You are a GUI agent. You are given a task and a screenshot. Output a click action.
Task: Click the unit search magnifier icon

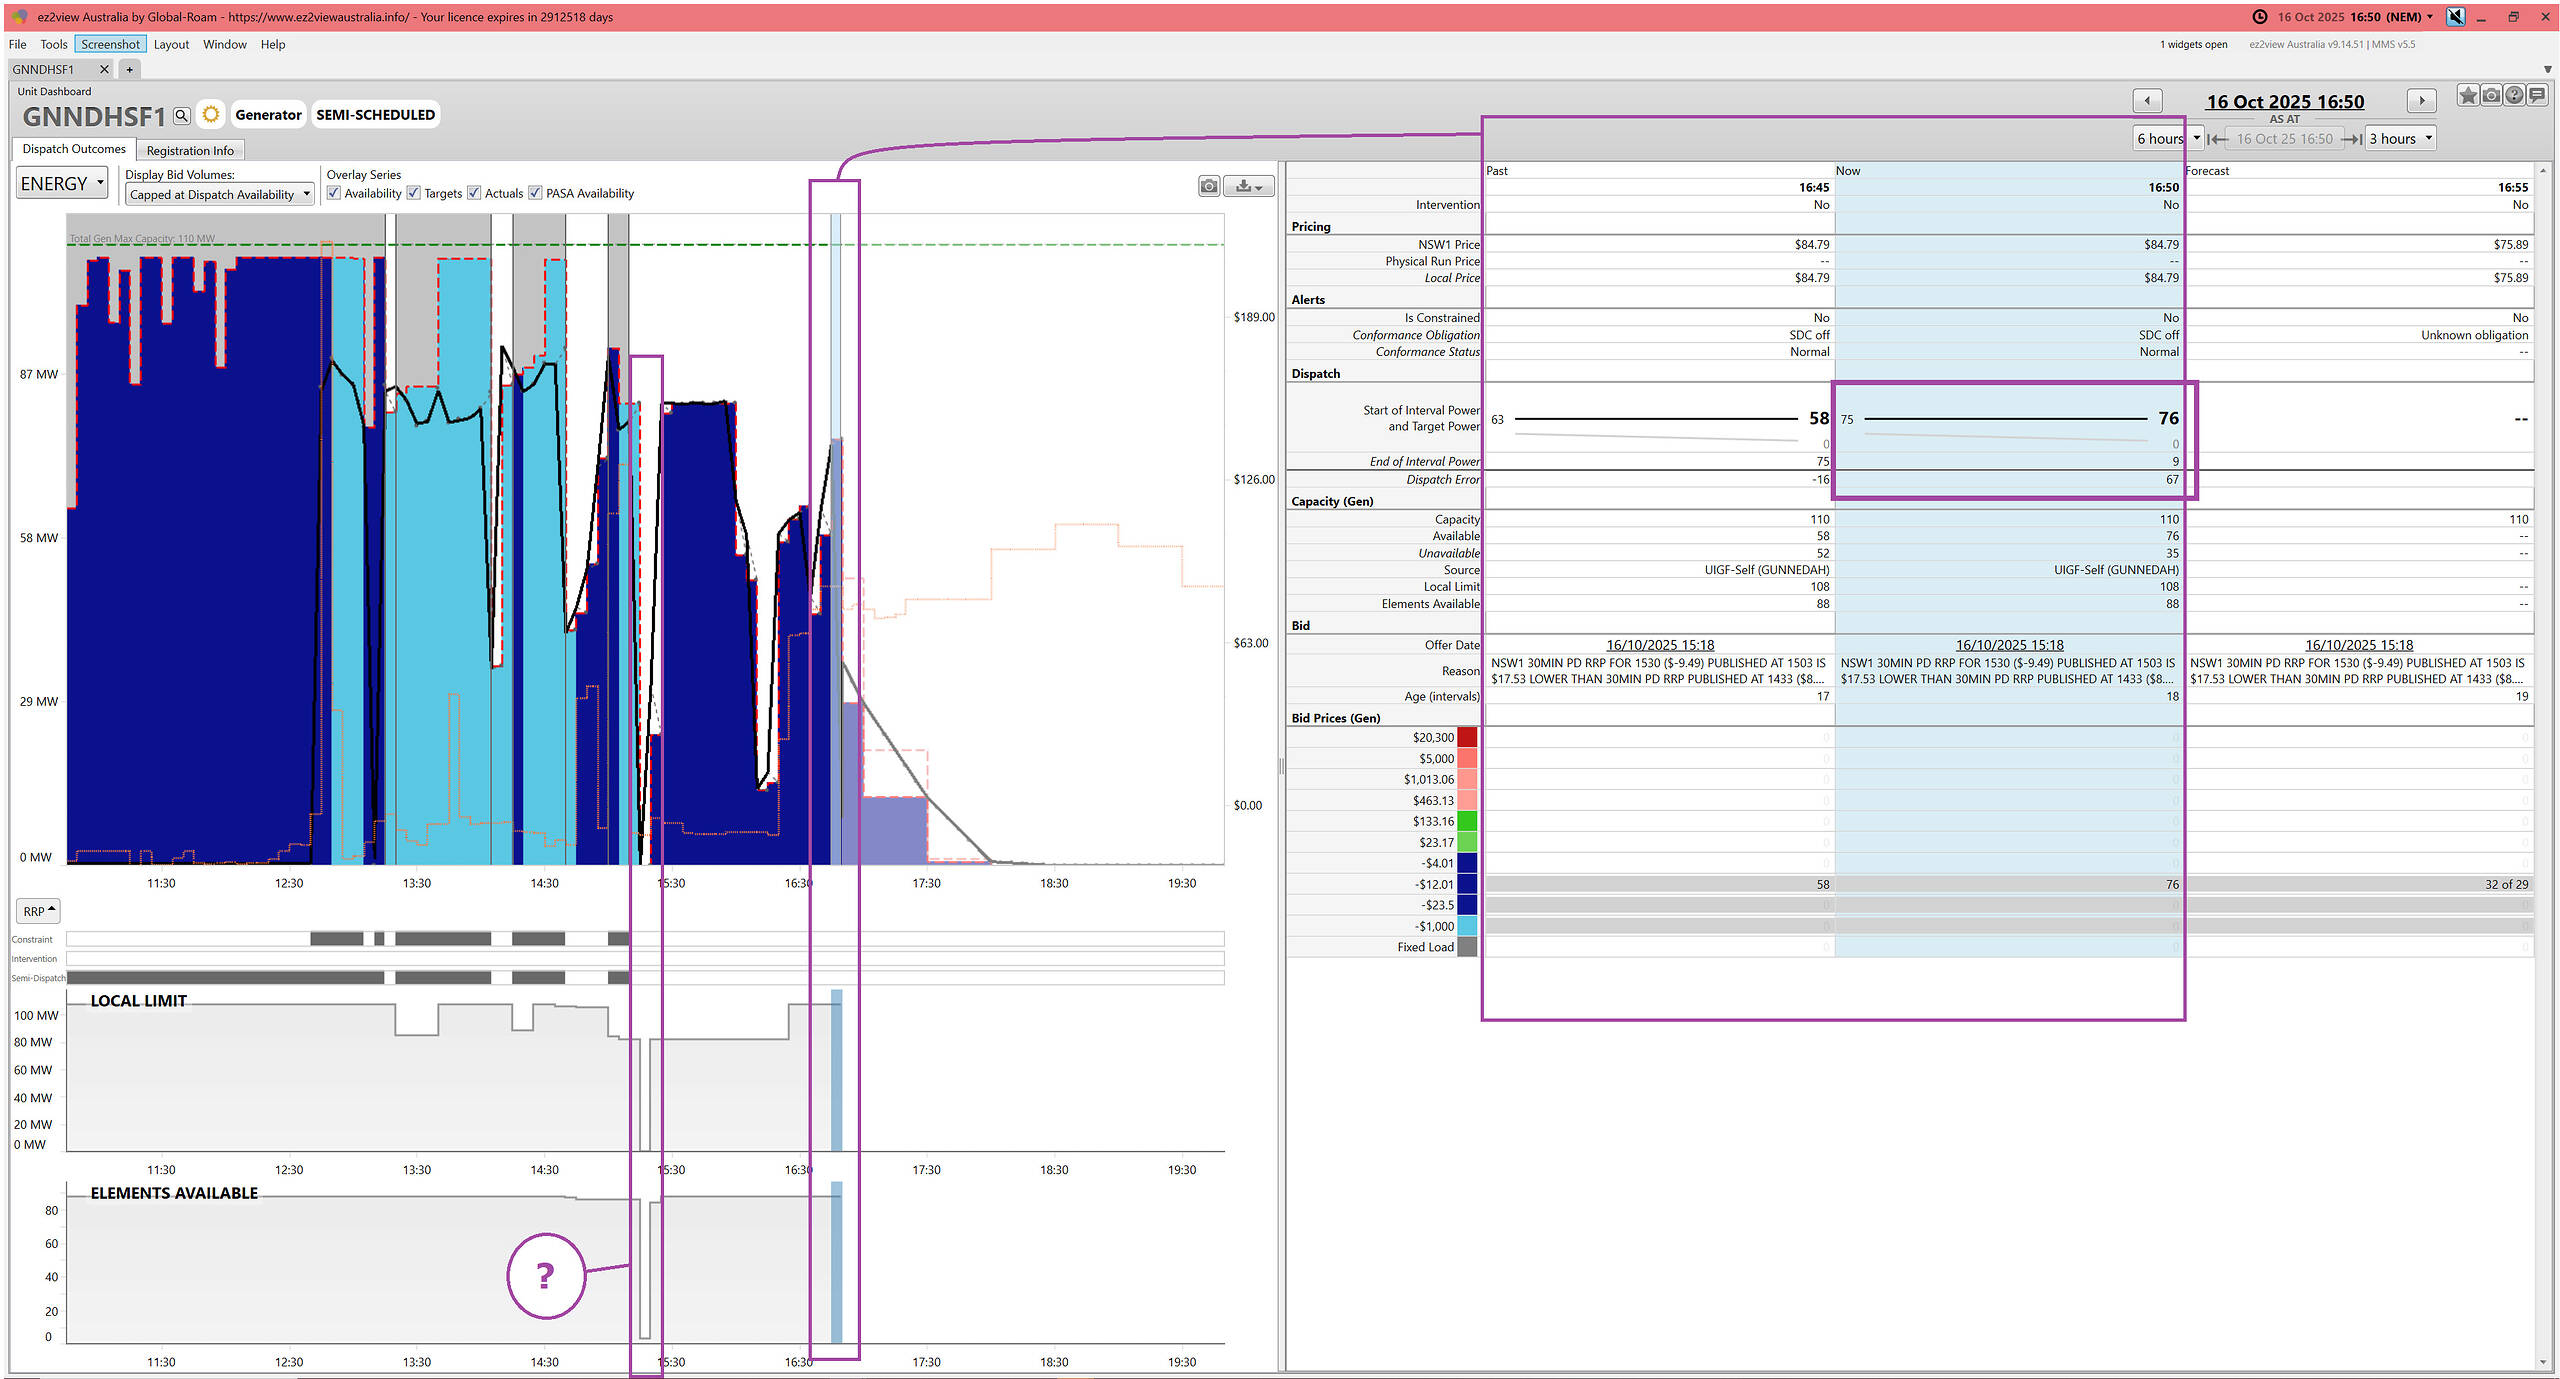pyautogui.click(x=181, y=116)
